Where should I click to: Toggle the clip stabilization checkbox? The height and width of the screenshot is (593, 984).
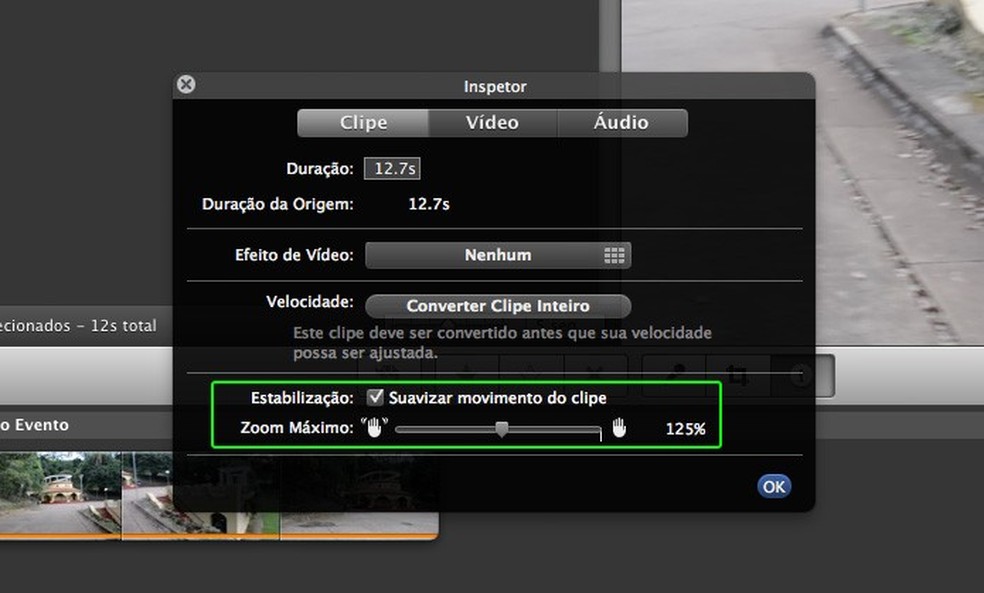coord(376,397)
